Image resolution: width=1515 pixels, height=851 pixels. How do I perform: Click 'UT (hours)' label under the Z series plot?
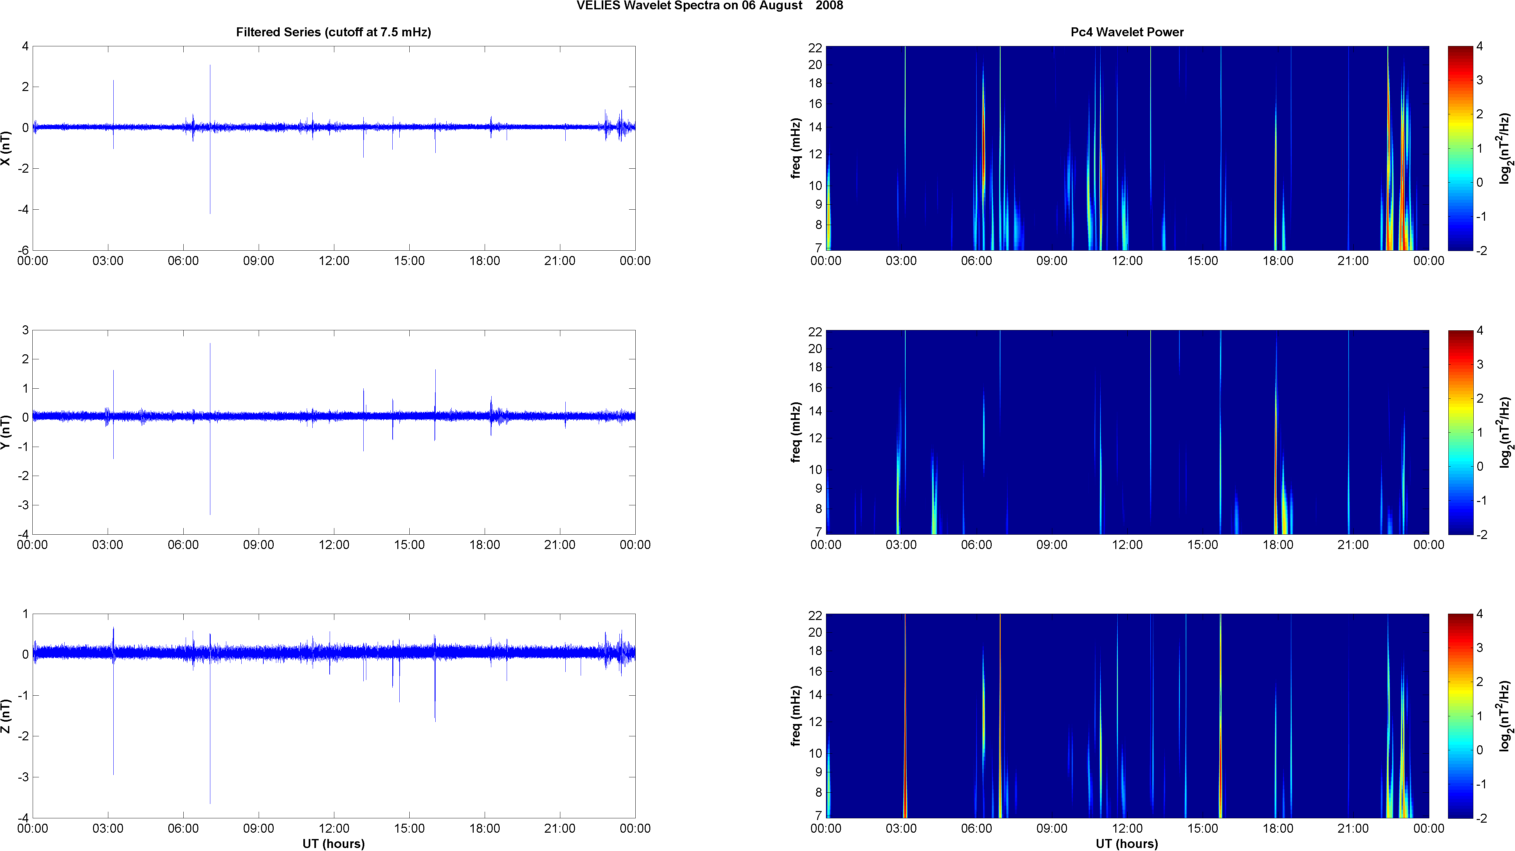[x=333, y=844]
